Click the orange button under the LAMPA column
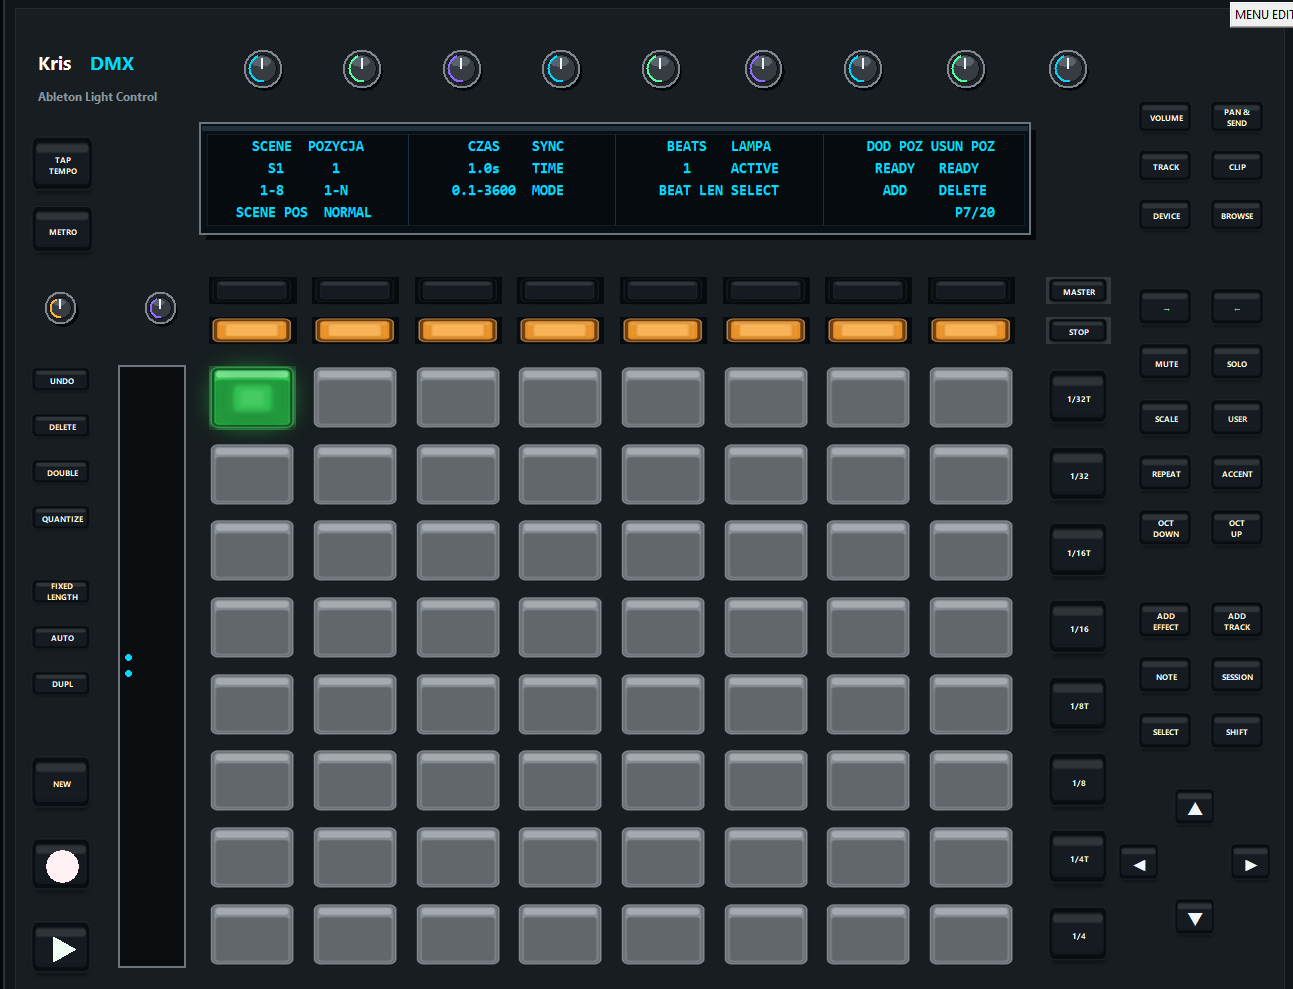 click(766, 330)
